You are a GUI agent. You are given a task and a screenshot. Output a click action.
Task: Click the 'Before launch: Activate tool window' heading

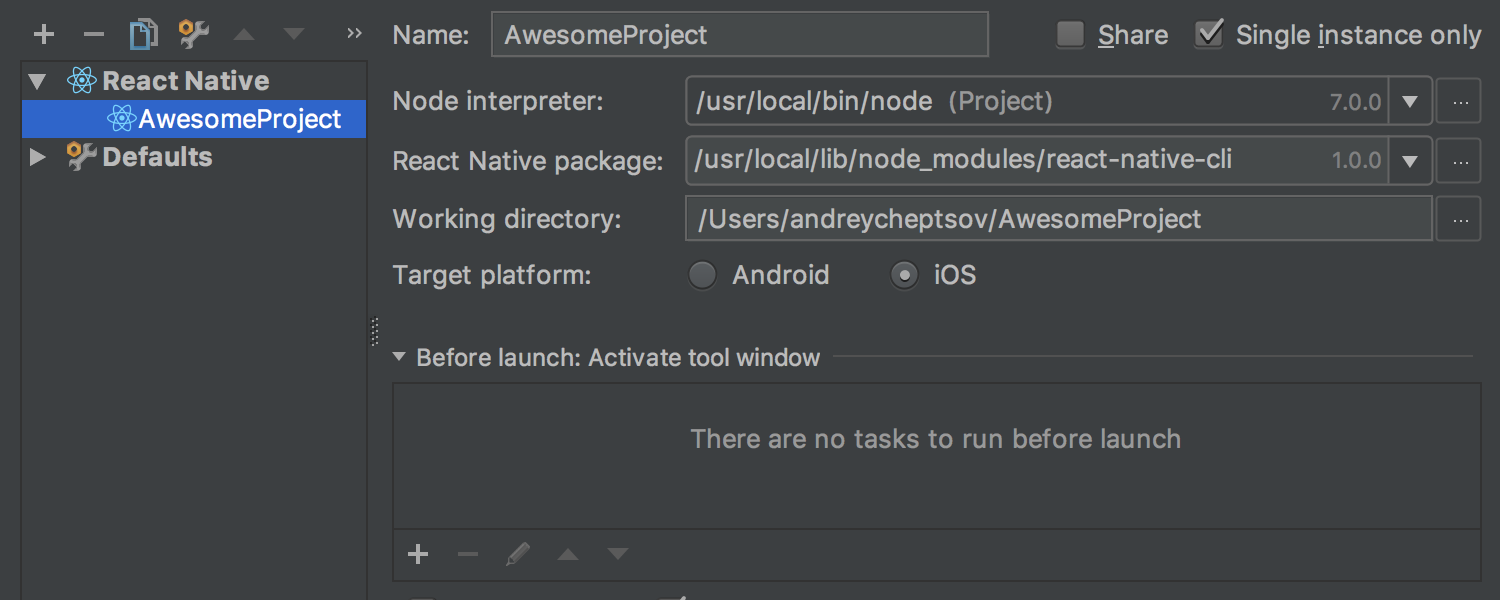(618, 357)
